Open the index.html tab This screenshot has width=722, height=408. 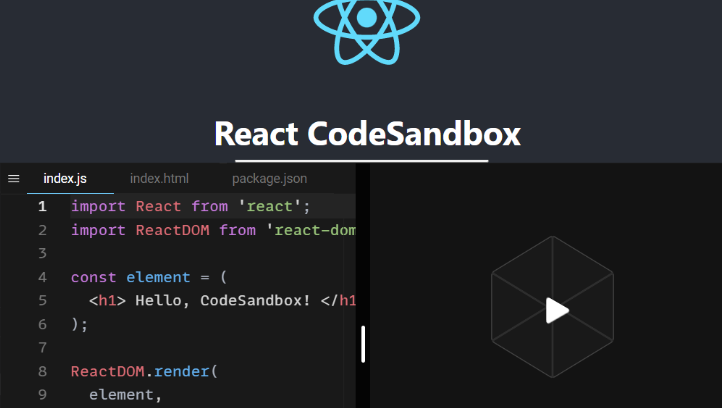(159, 179)
